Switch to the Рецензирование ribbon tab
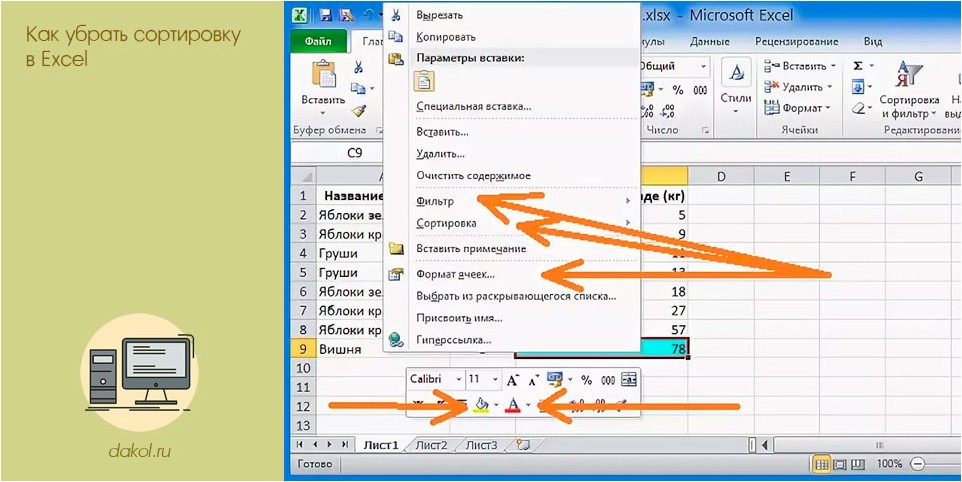Image resolution: width=962 pixels, height=482 pixels. pyautogui.click(x=796, y=42)
